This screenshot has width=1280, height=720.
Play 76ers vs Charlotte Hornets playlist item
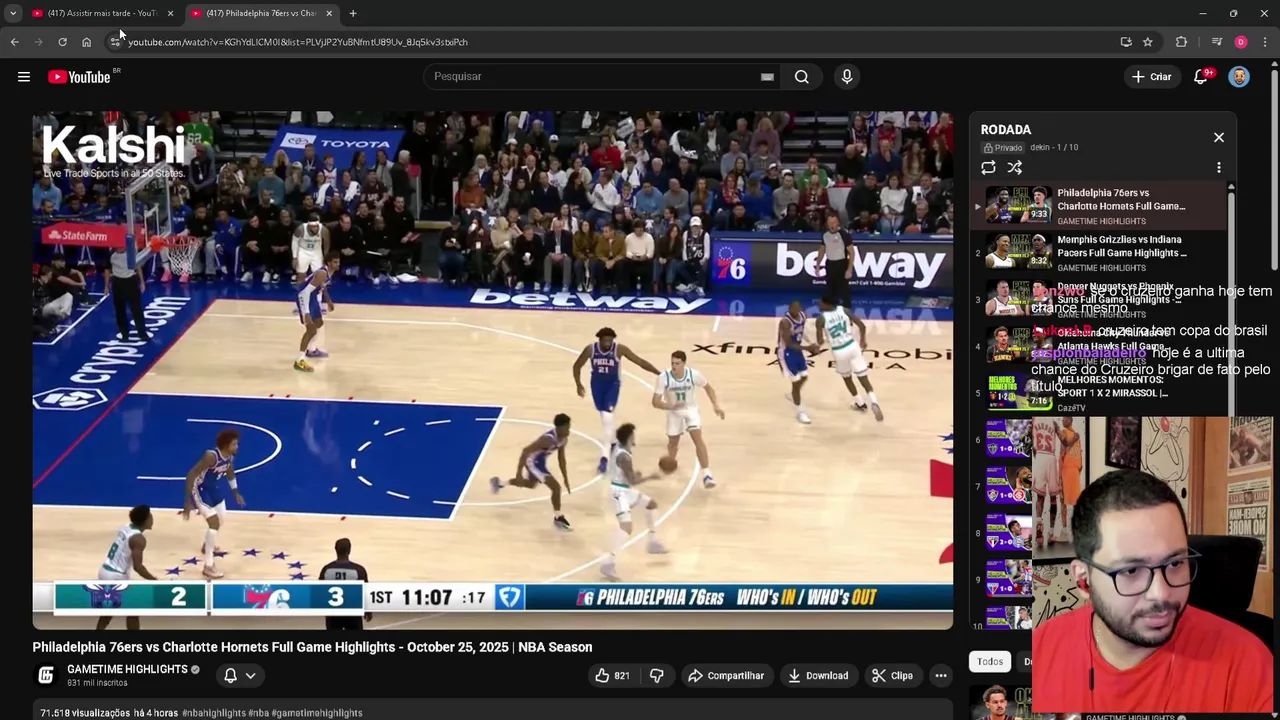point(1098,206)
